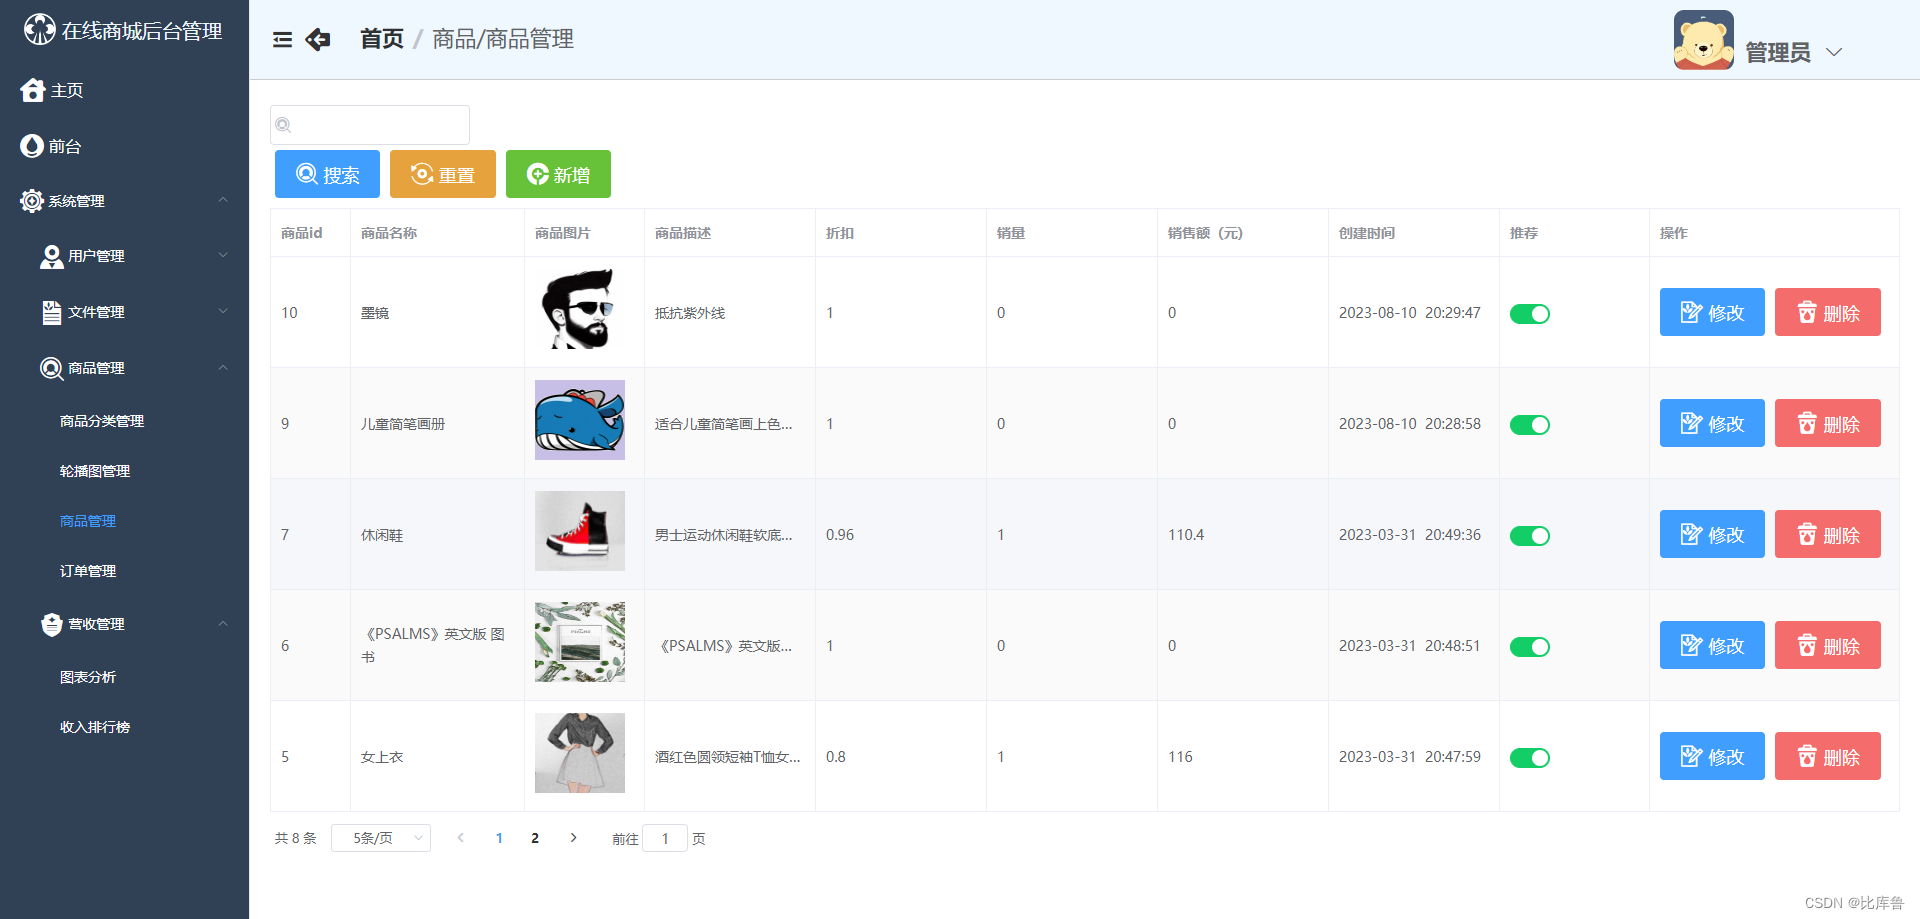Click the 用户管理 user icon
The image size is (1920, 919).
(x=51, y=256)
